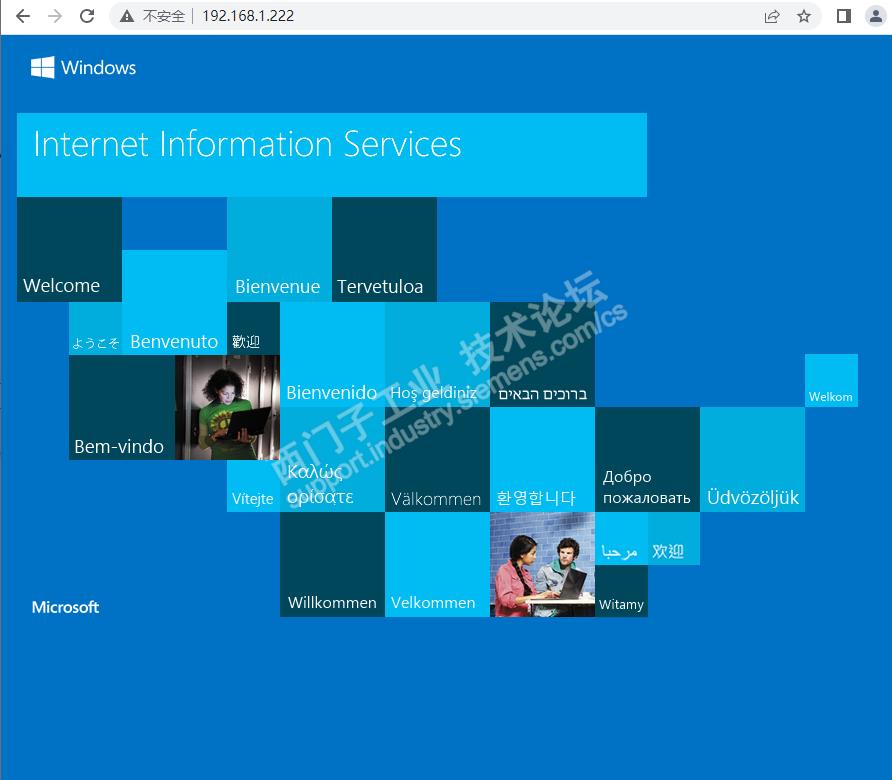Go back using the browser back arrow
Image resolution: width=892 pixels, height=780 pixels.
click(x=23, y=16)
